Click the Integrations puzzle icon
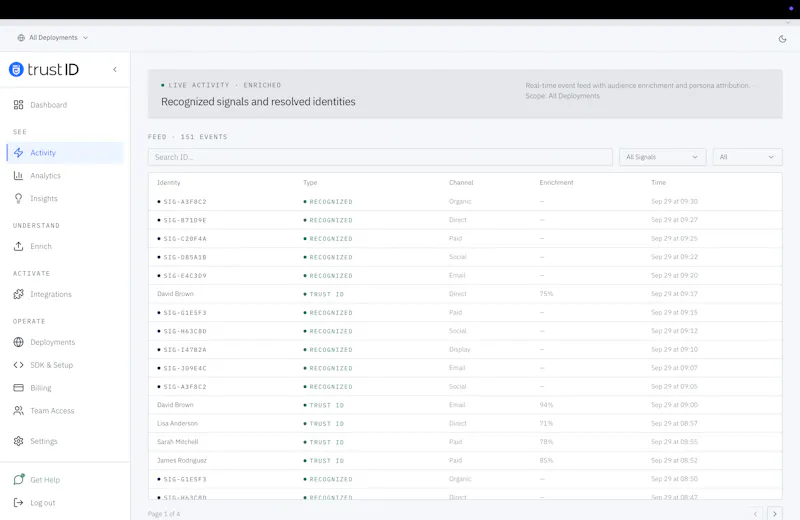Image resolution: width=800 pixels, height=520 pixels. point(18,294)
